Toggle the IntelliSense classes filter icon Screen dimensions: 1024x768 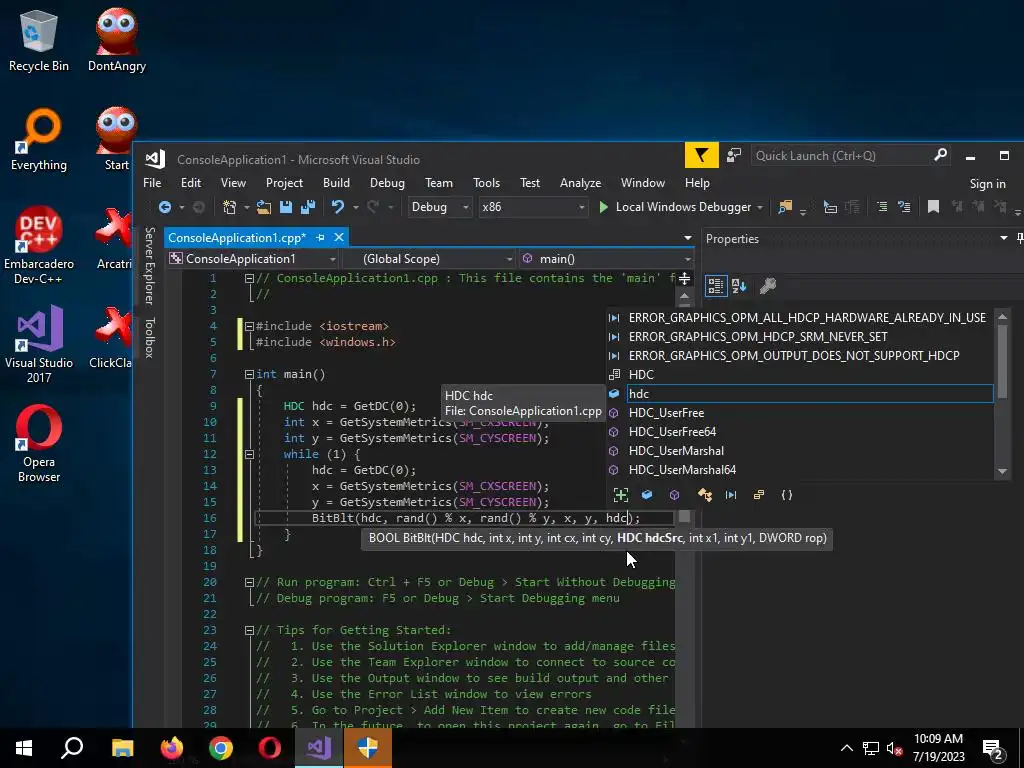pyautogui.click(x=705, y=495)
